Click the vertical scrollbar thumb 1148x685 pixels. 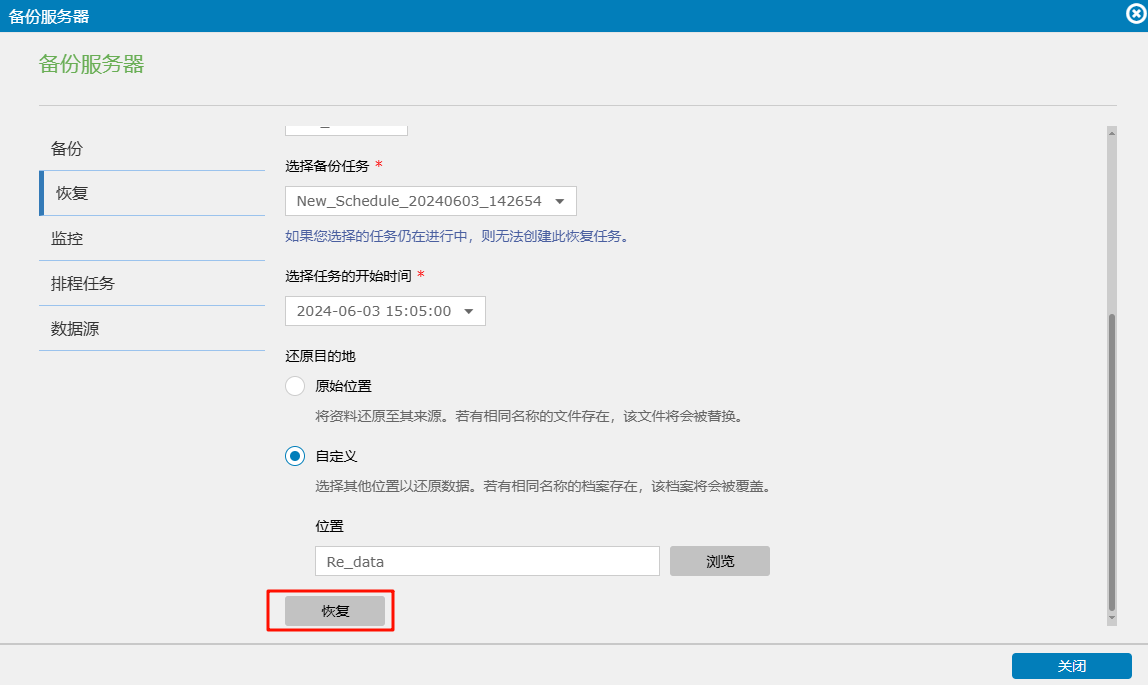(x=1111, y=460)
